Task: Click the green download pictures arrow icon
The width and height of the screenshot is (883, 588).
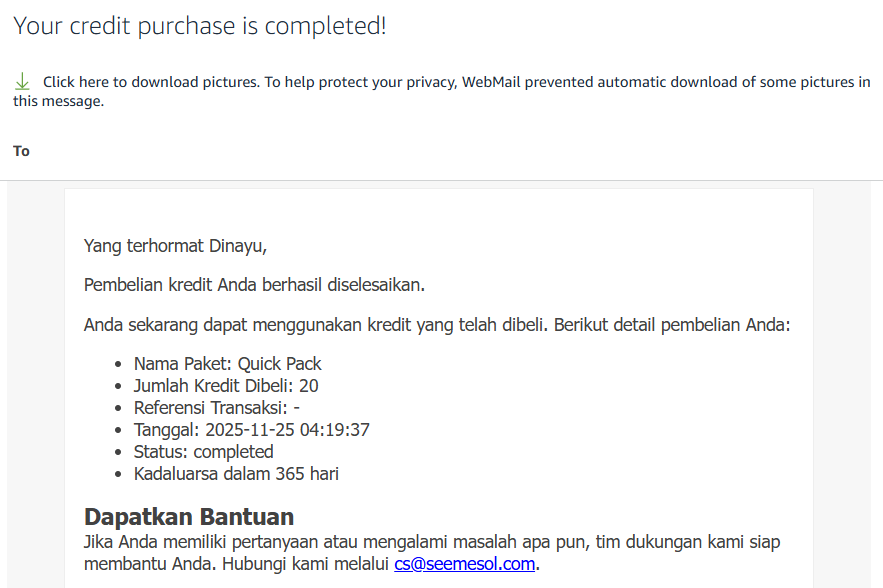Action: point(23,82)
